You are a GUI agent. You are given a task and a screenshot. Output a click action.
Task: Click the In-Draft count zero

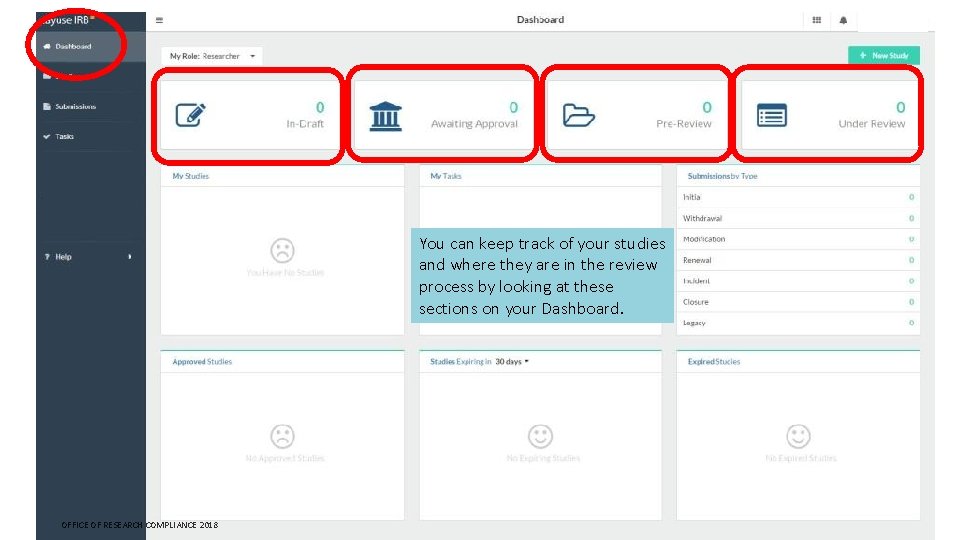[320, 108]
